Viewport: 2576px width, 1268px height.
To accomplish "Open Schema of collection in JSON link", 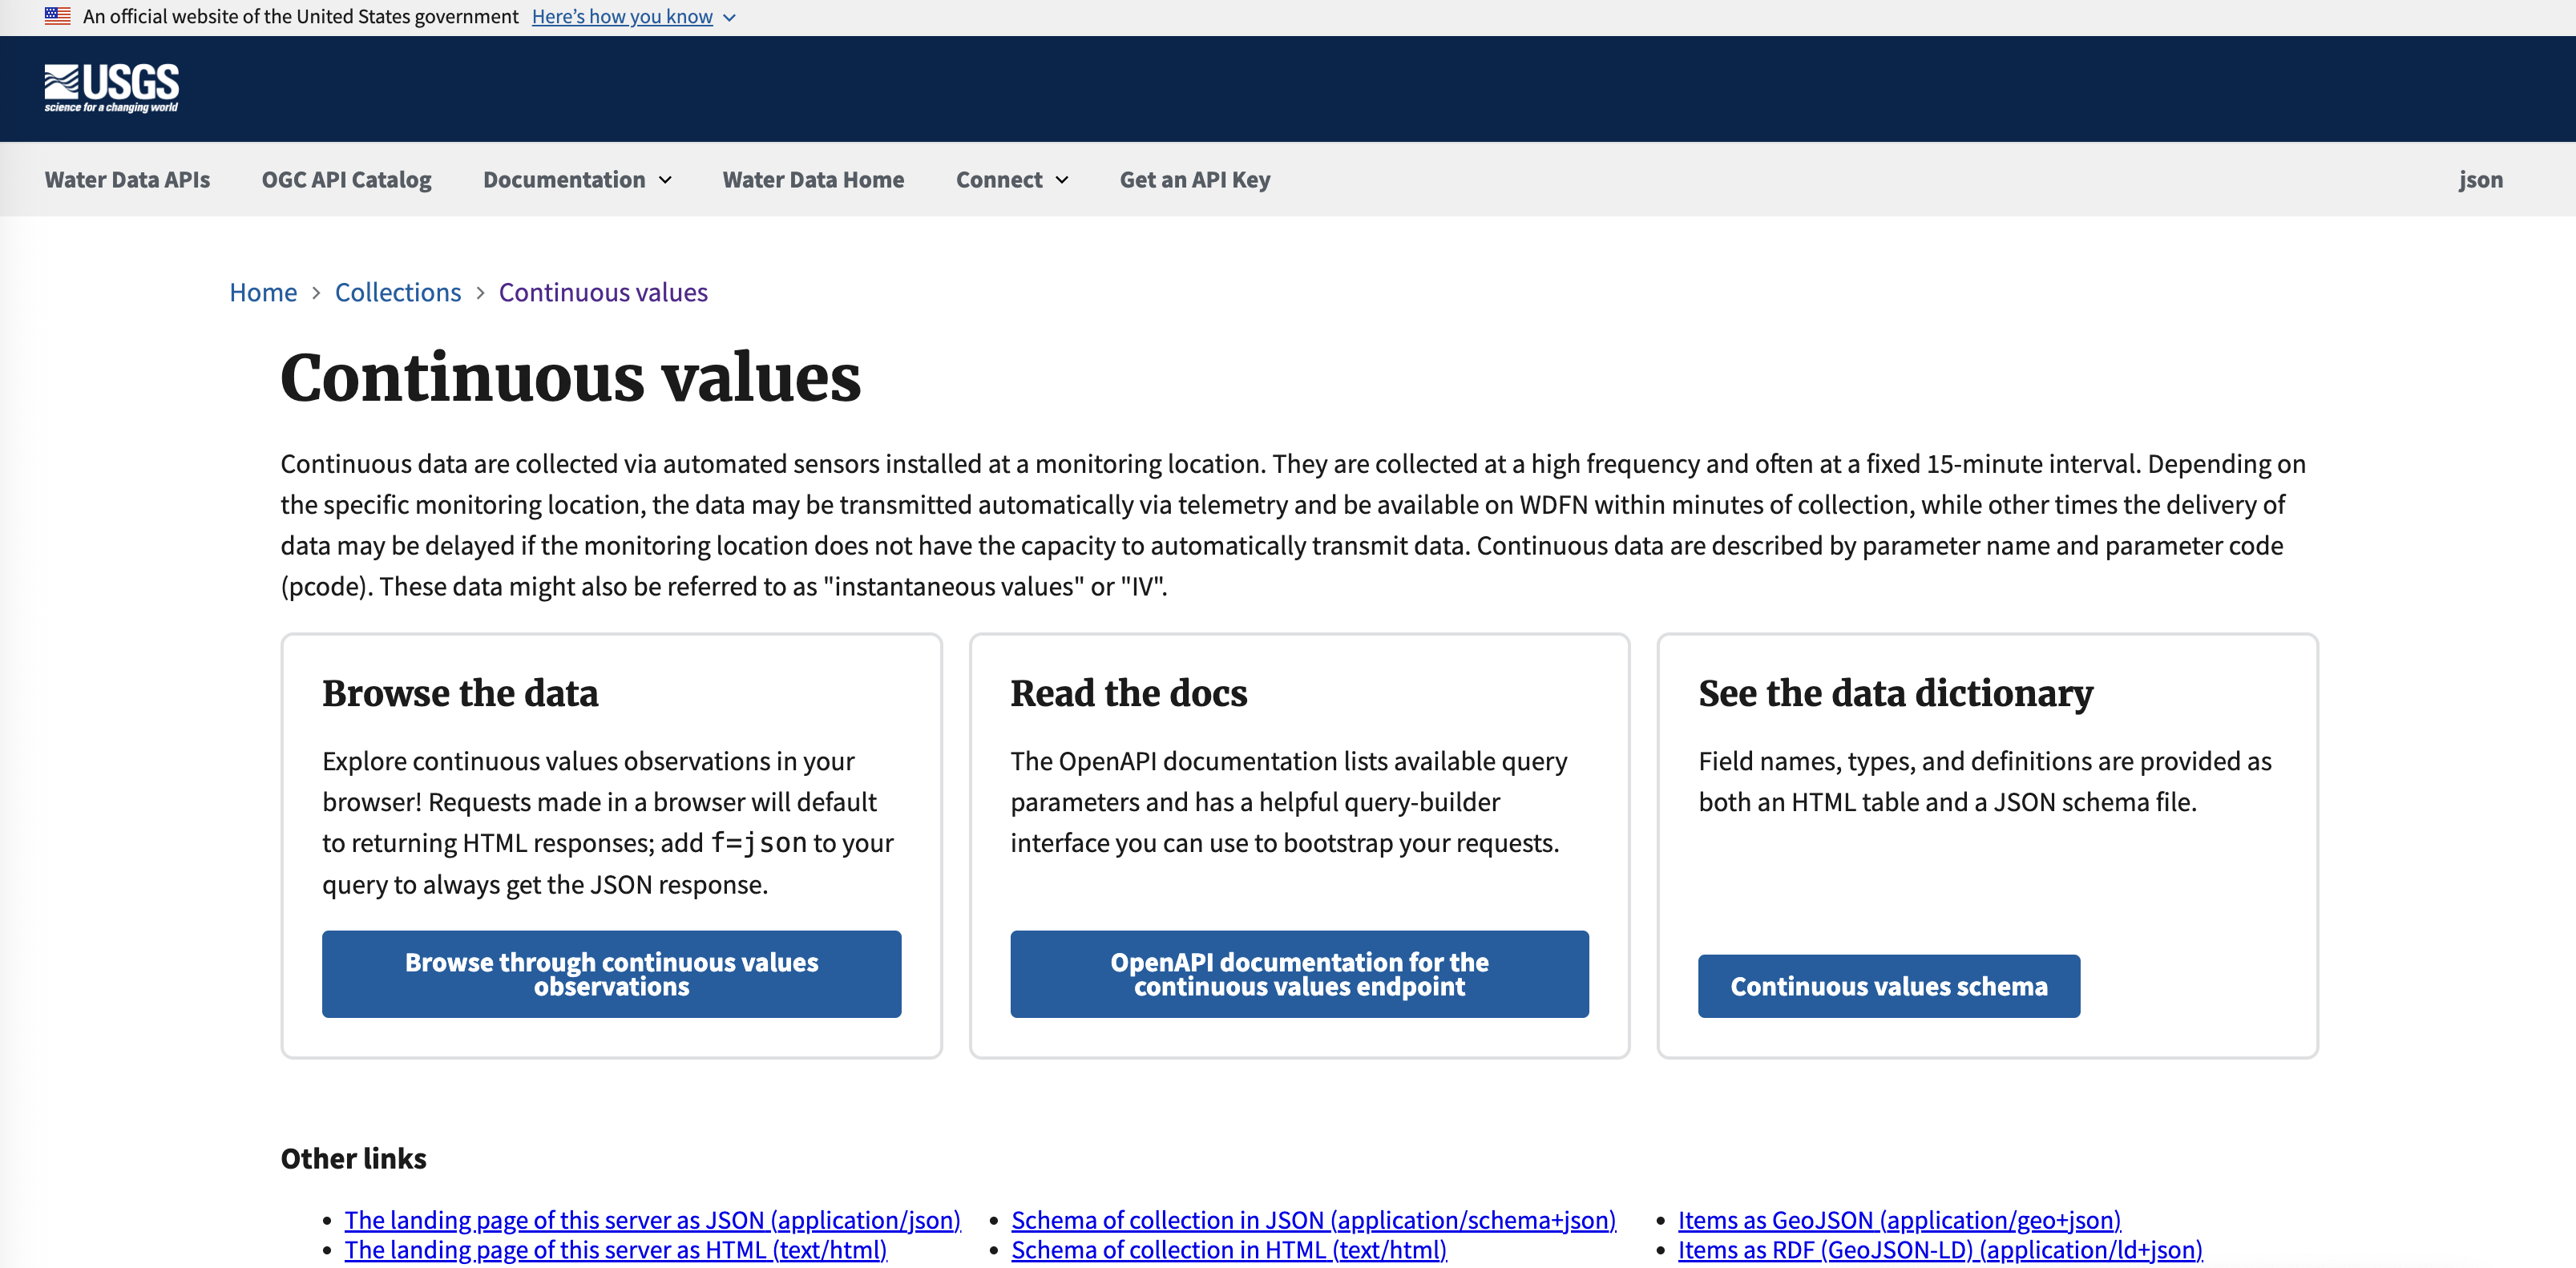I will pyautogui.click(x=1313, y=1219).
